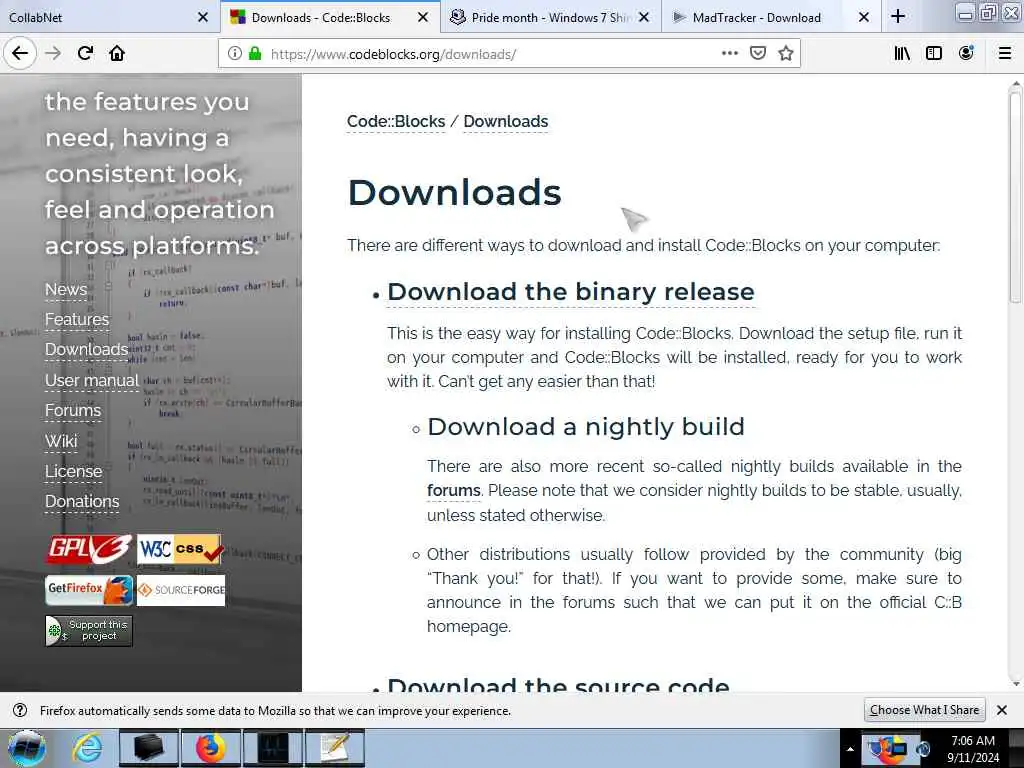Show site information icon in address bar
1024x768 pixels.
coord(234,53)
